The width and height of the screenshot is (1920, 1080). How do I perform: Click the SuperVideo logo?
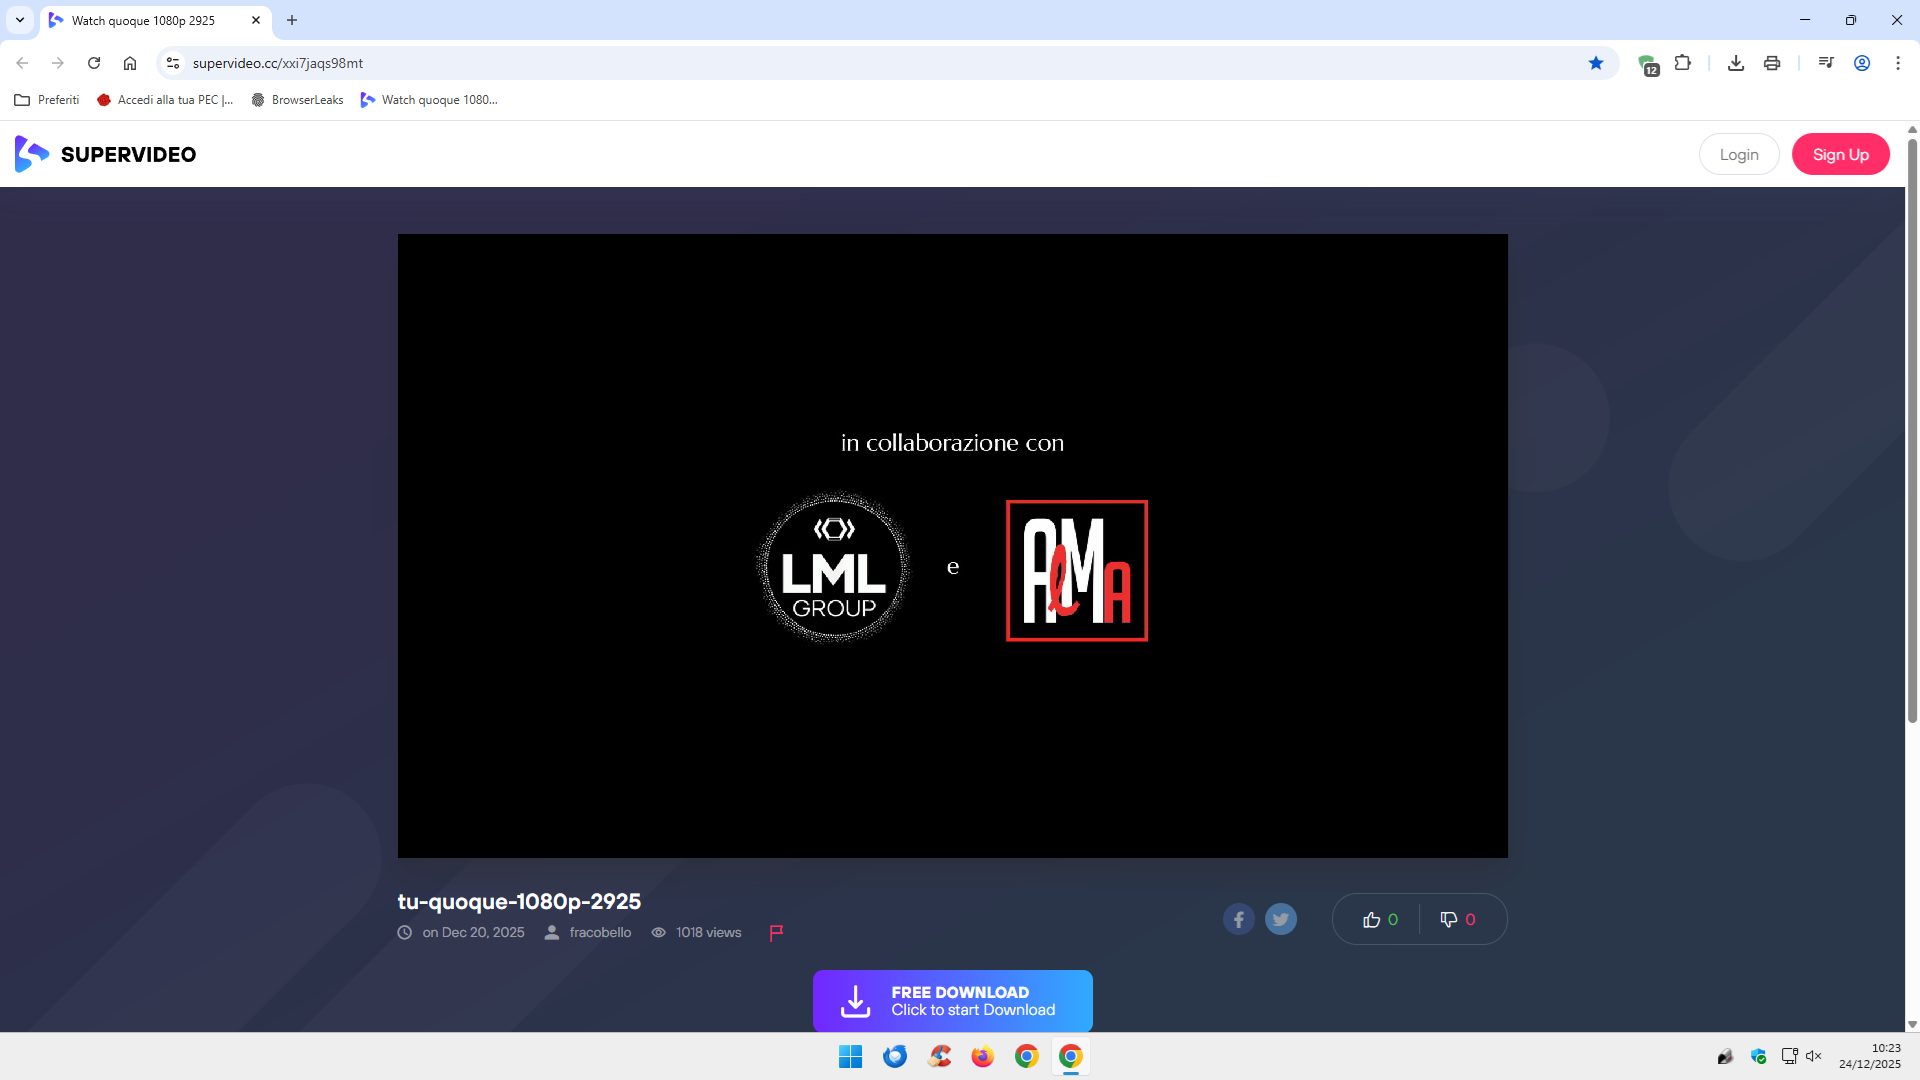(106, 154)
